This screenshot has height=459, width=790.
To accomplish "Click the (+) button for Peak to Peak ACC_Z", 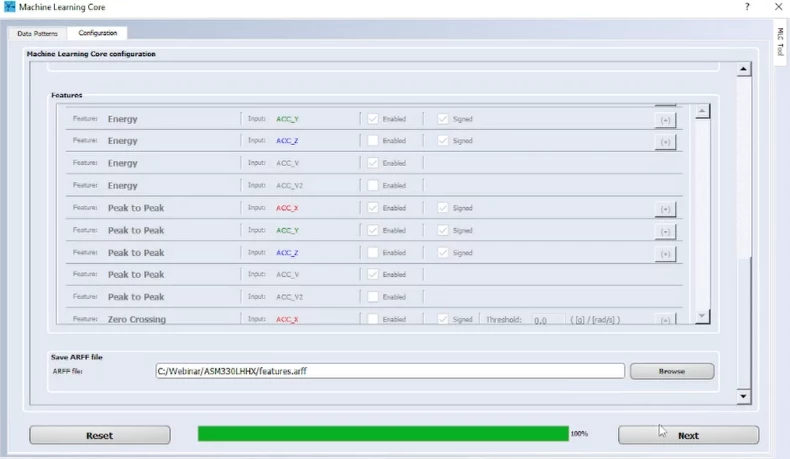I will 665,254.
